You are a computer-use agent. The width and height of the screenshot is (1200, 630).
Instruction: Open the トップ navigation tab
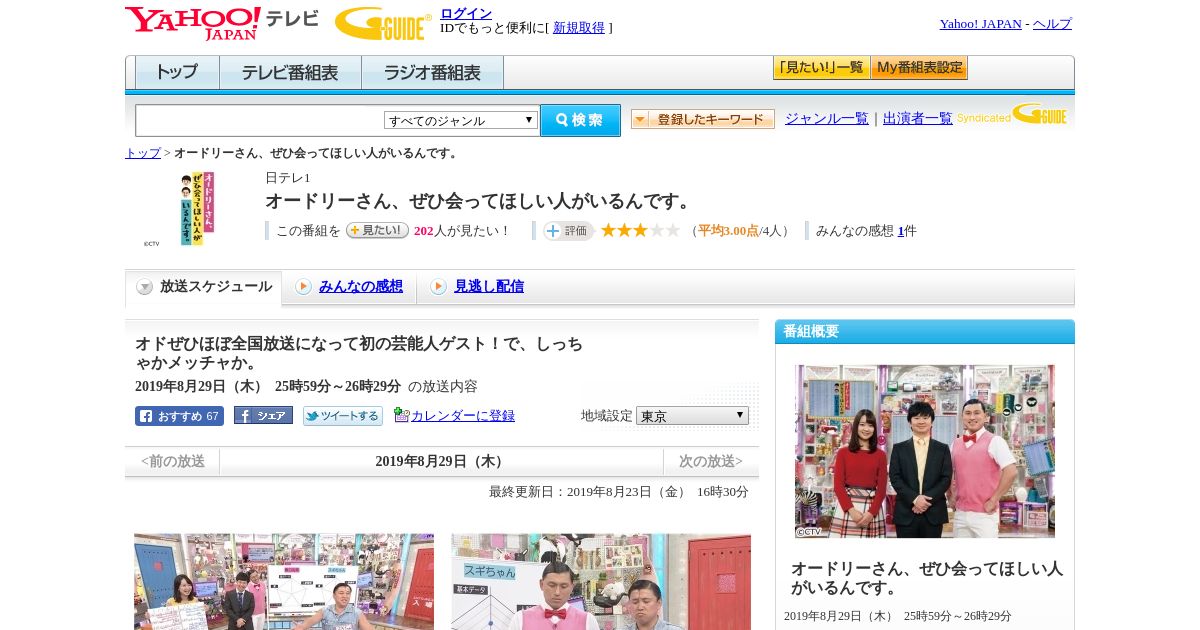[177, 72]
